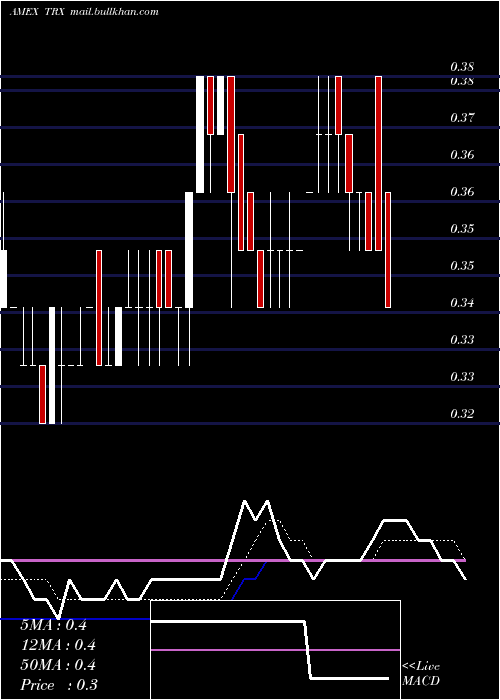Click the long red candle before the last
This screenshot has height=700, width=500.
pyautogui.click(x=379, y=163)
